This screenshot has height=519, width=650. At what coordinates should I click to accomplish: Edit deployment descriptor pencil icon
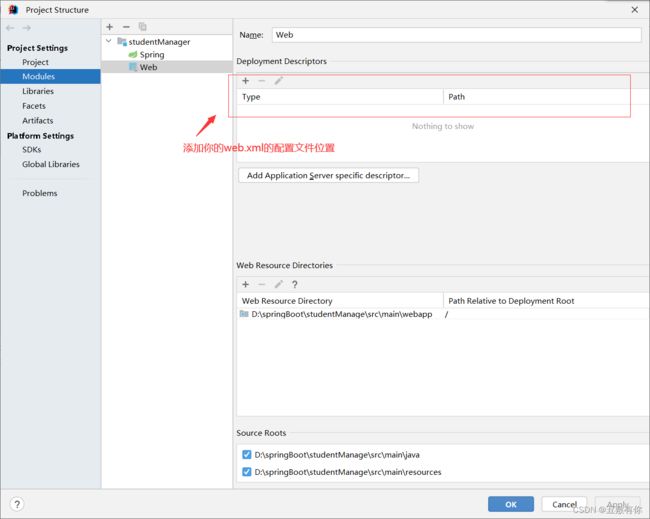279,81
